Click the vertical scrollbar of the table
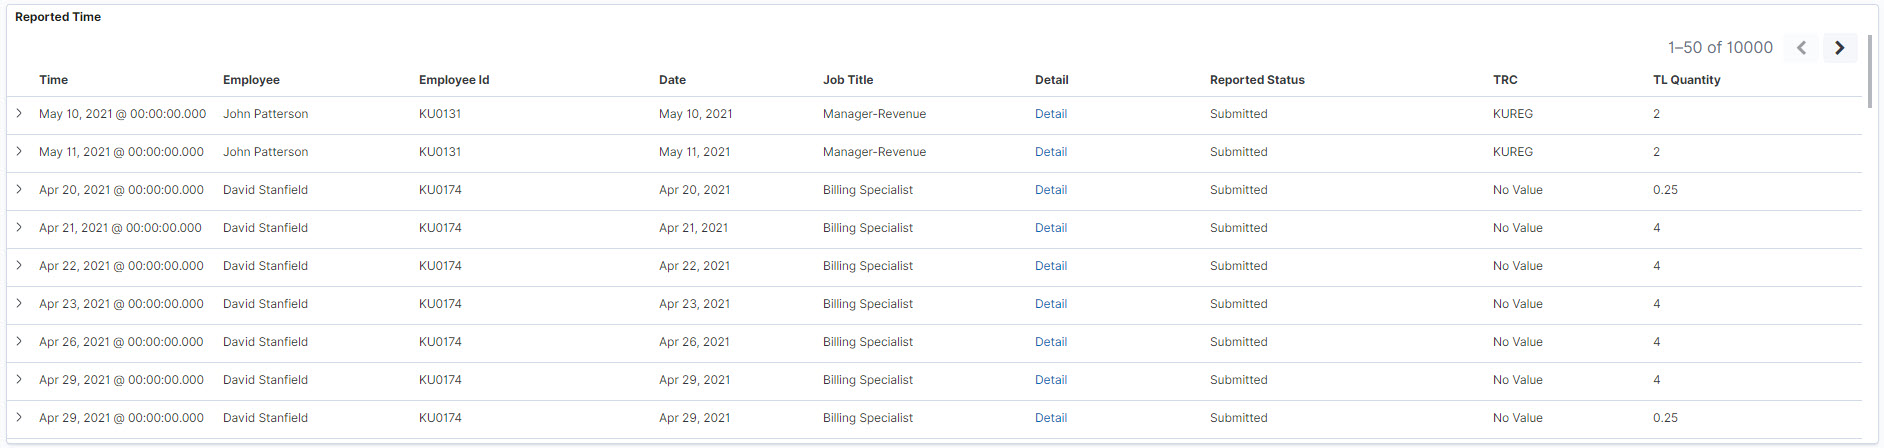 click(x=1870, y=70)
